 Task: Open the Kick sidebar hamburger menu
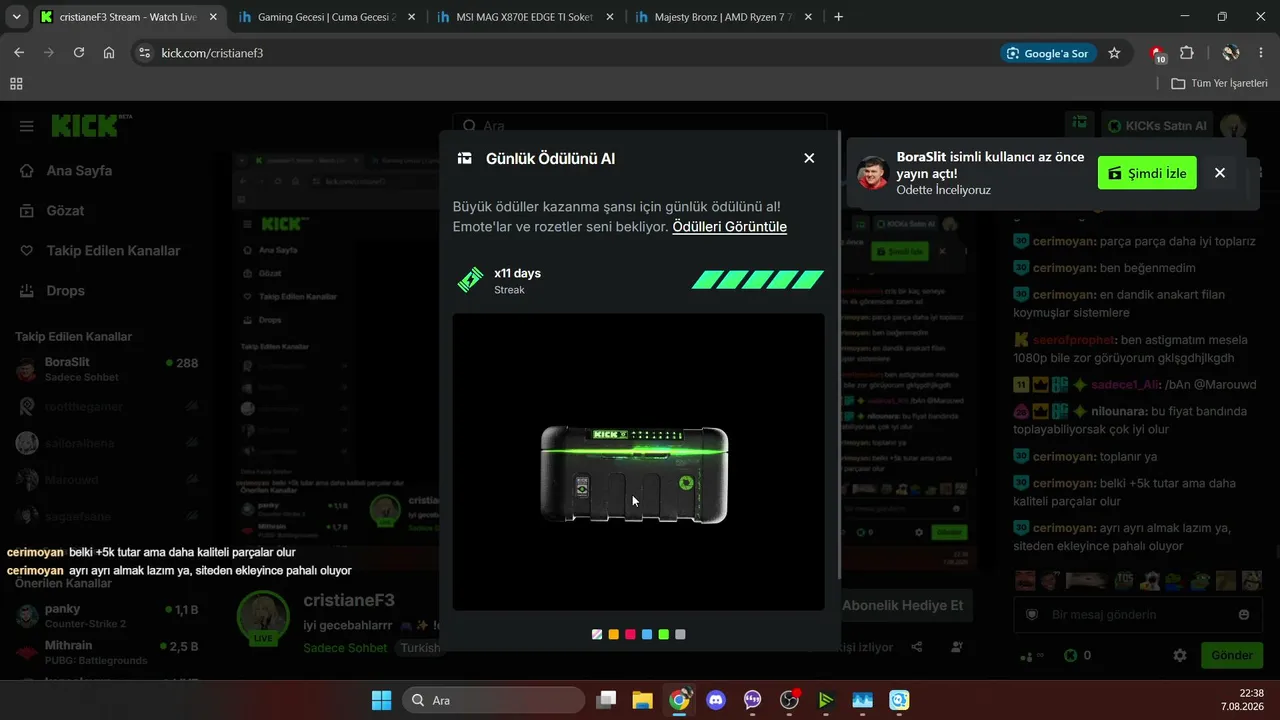(x=27, y=126)
